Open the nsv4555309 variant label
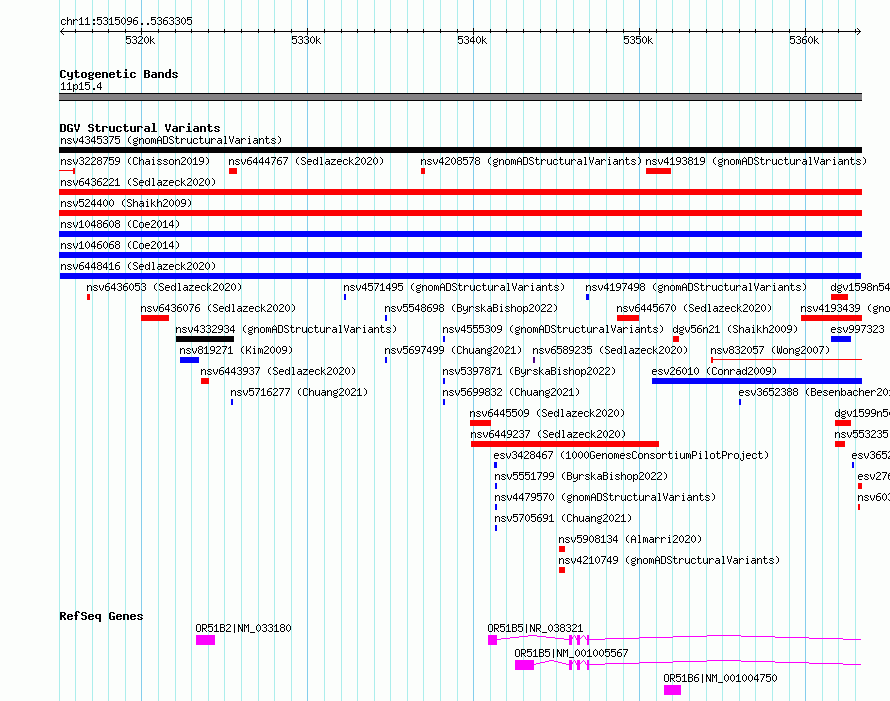890x701 pixels. (x=553, y=329)
